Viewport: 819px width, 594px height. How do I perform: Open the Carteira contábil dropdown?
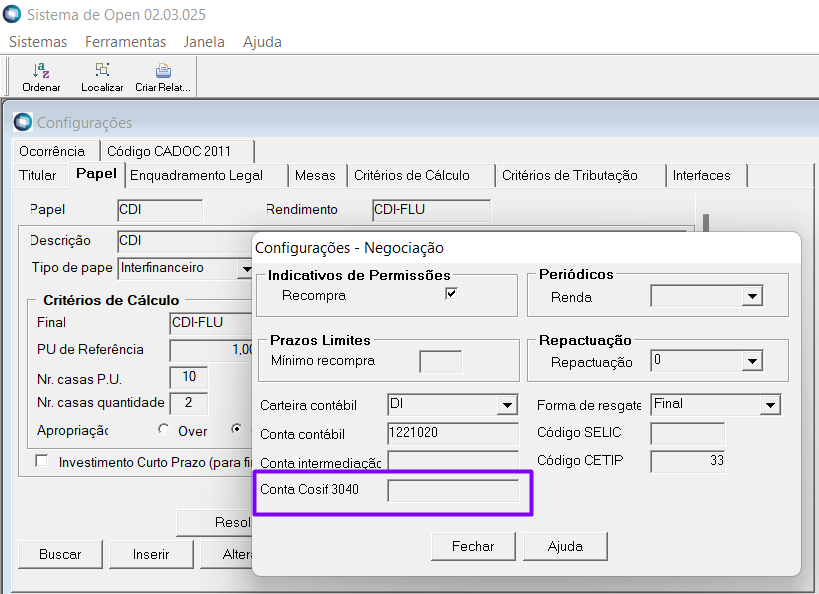[x=507, y=405]
